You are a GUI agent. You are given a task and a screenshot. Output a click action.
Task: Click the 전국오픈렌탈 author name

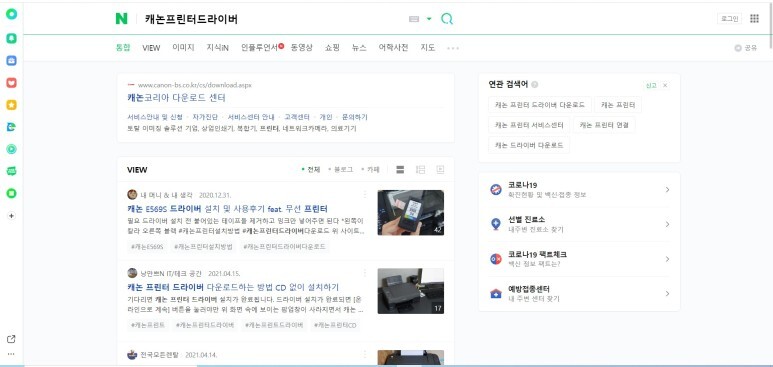[160, 355]
